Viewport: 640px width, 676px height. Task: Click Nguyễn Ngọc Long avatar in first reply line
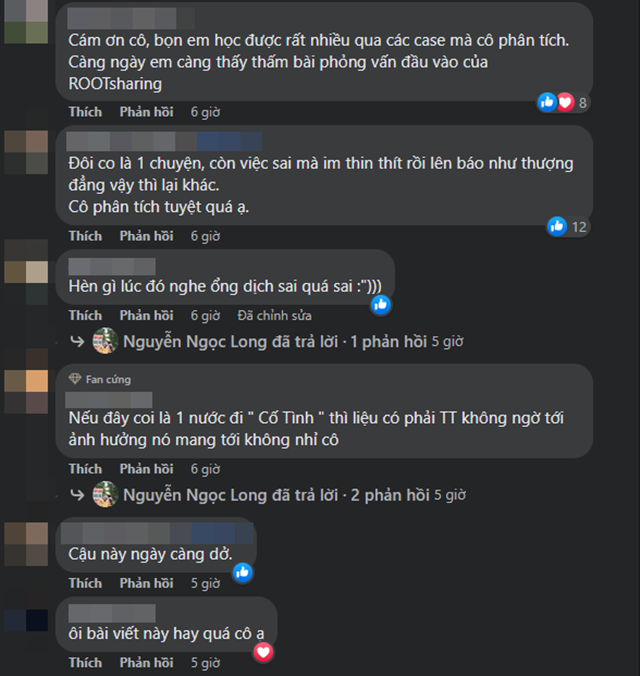(105, 341)
